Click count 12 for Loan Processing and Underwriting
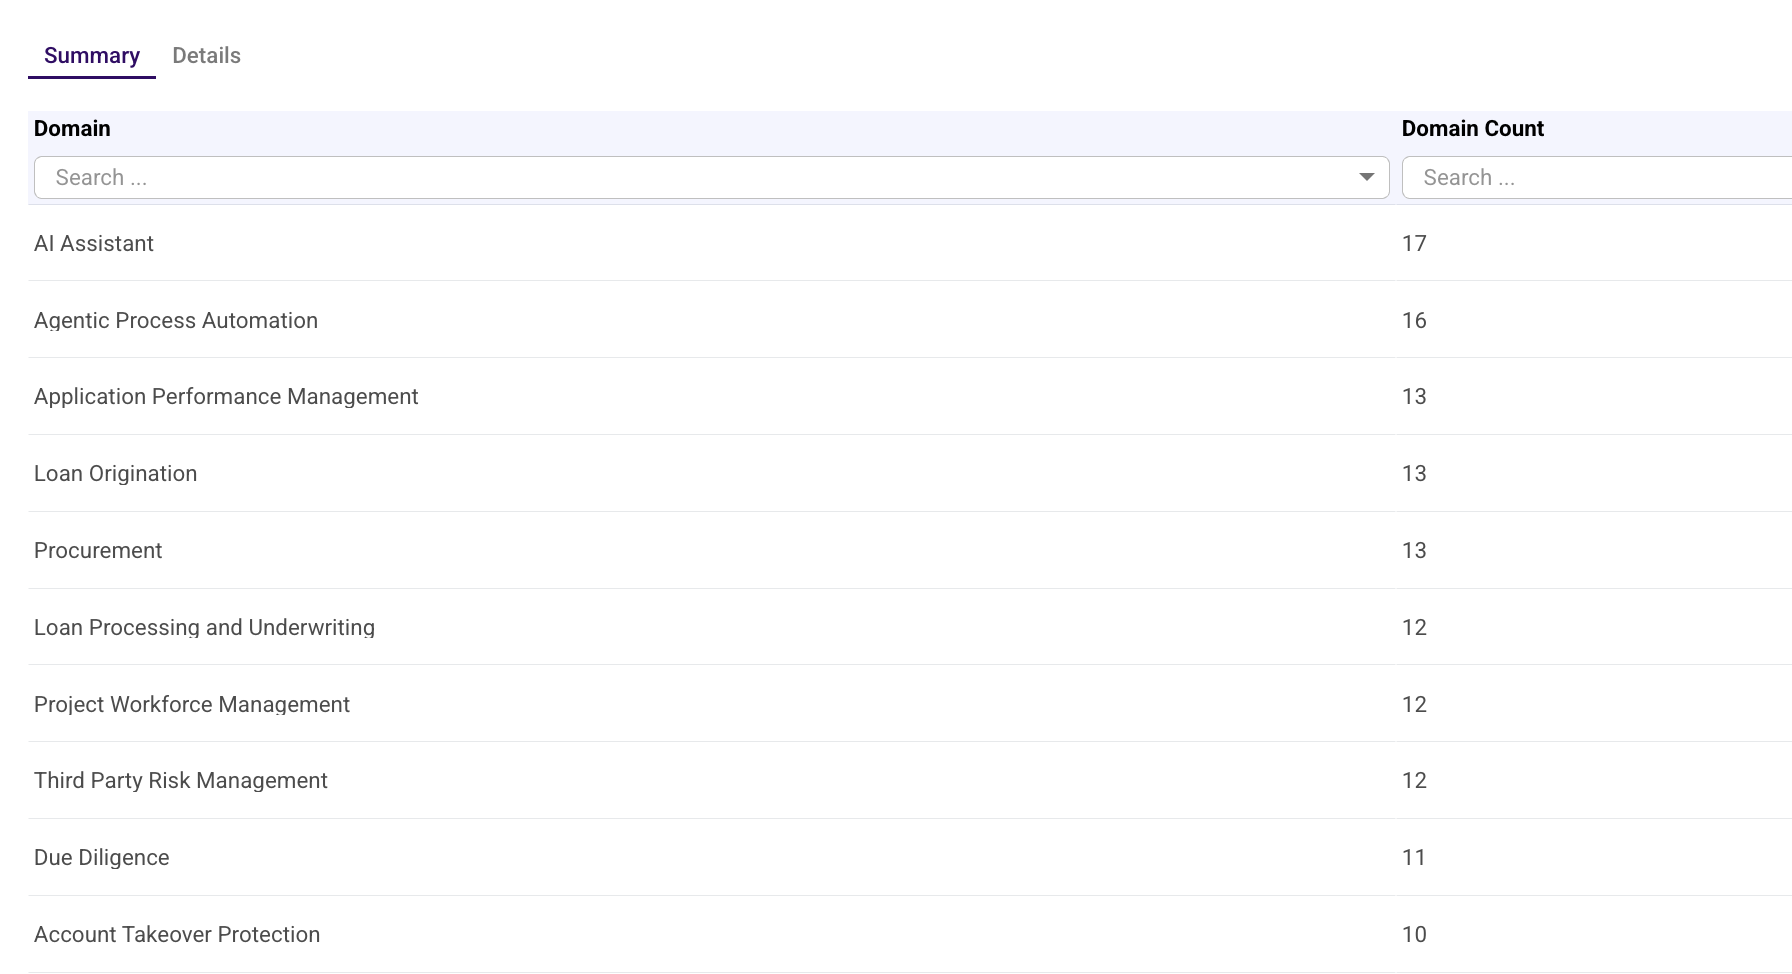 pos(1414,628)
